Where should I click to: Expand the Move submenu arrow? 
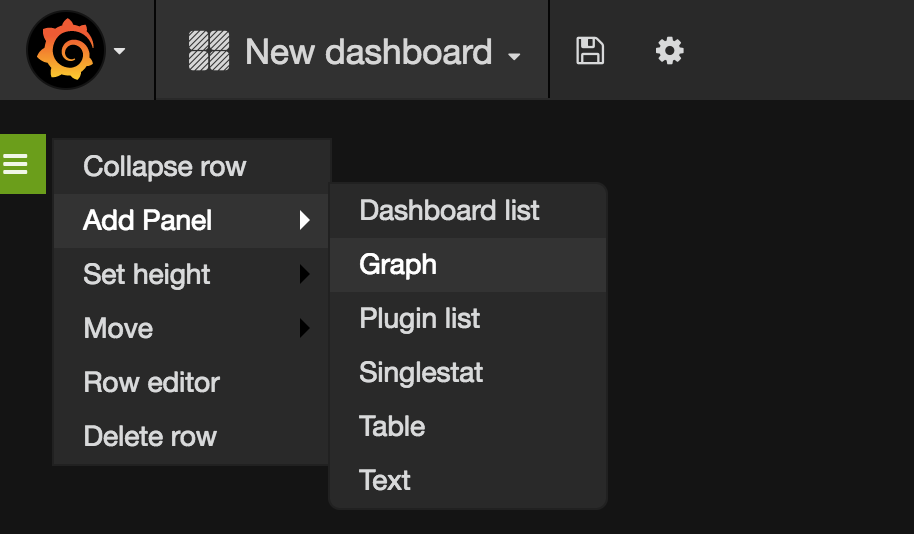pyautogui.click(x=304, y=328)
